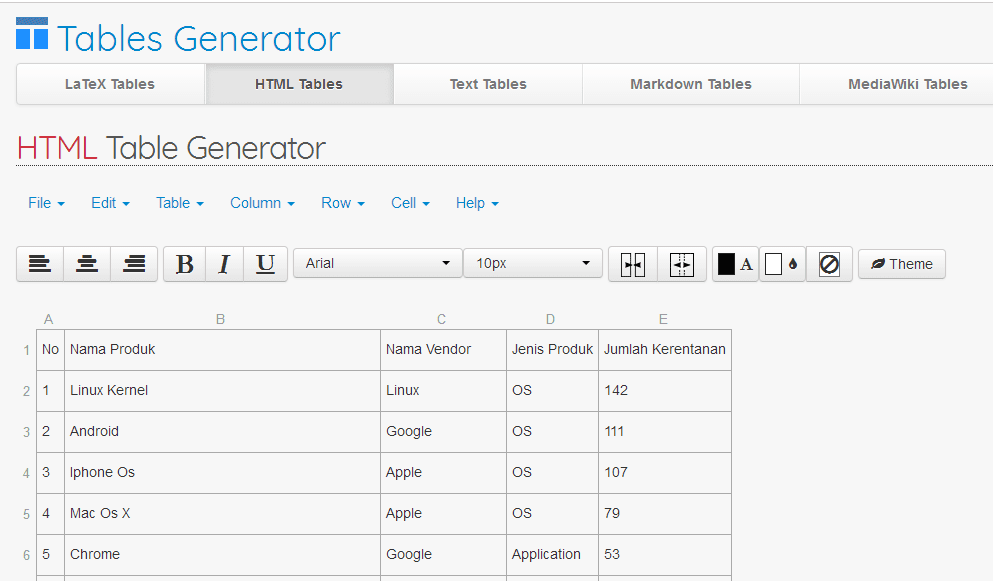Click the cell with value 53

click(665, 555)
